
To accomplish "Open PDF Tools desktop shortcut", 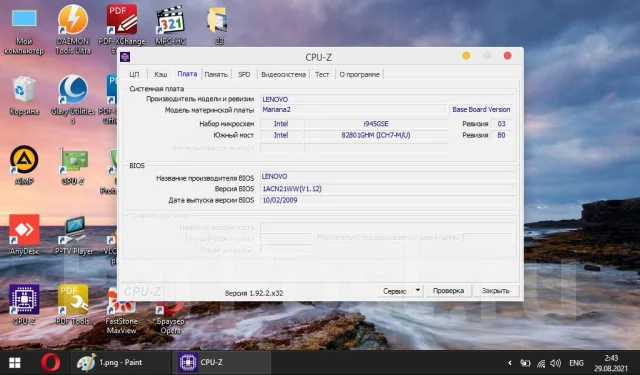I will pos(73,305).
